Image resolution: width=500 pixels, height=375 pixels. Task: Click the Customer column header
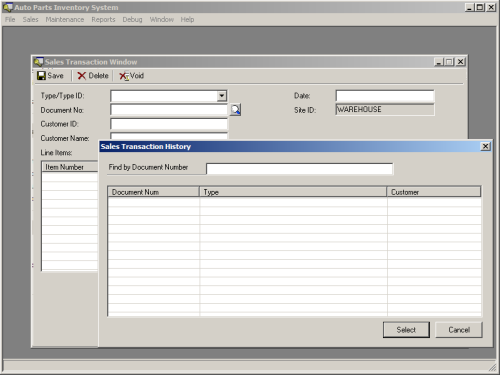pos(434,192)
